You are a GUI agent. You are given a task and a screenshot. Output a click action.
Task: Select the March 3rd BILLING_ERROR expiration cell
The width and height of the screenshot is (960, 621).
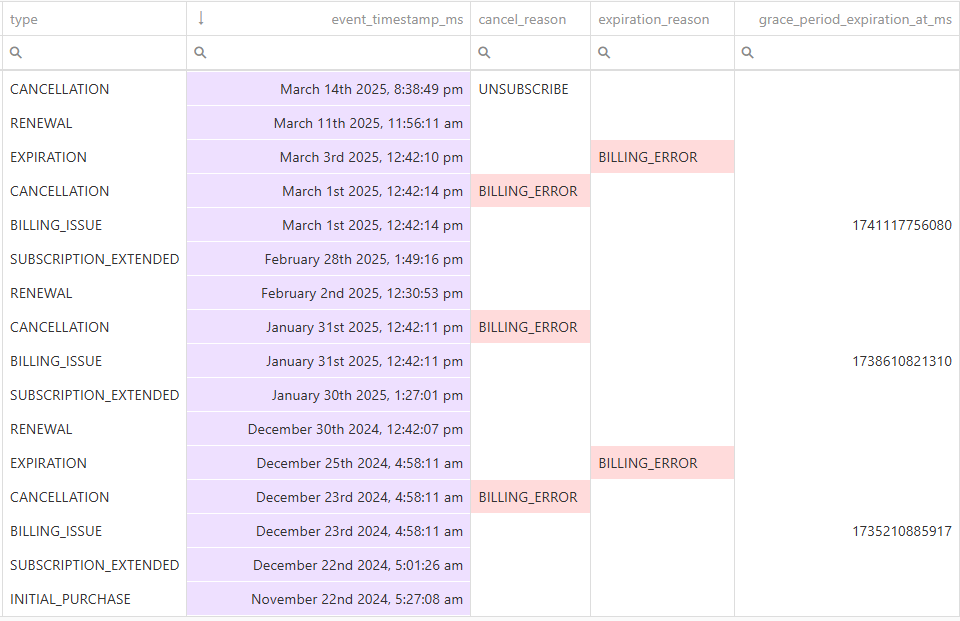coord(662,157)
